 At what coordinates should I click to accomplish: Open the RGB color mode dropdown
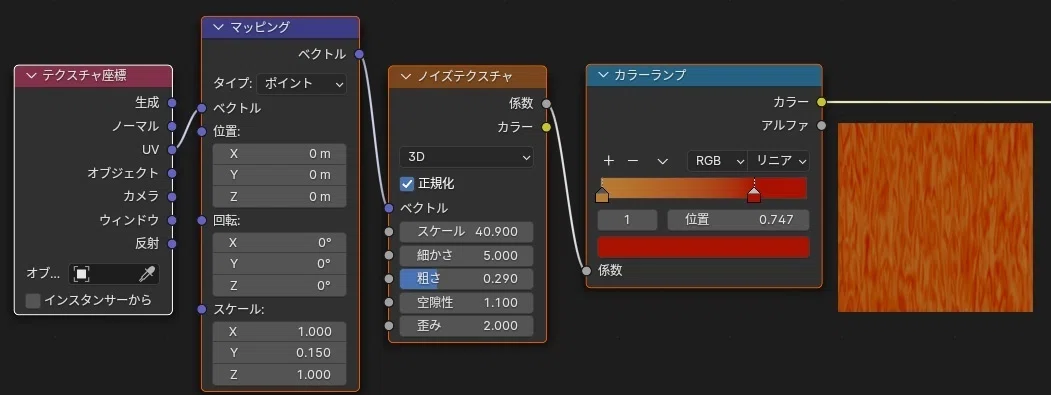[x=717, y=161]
